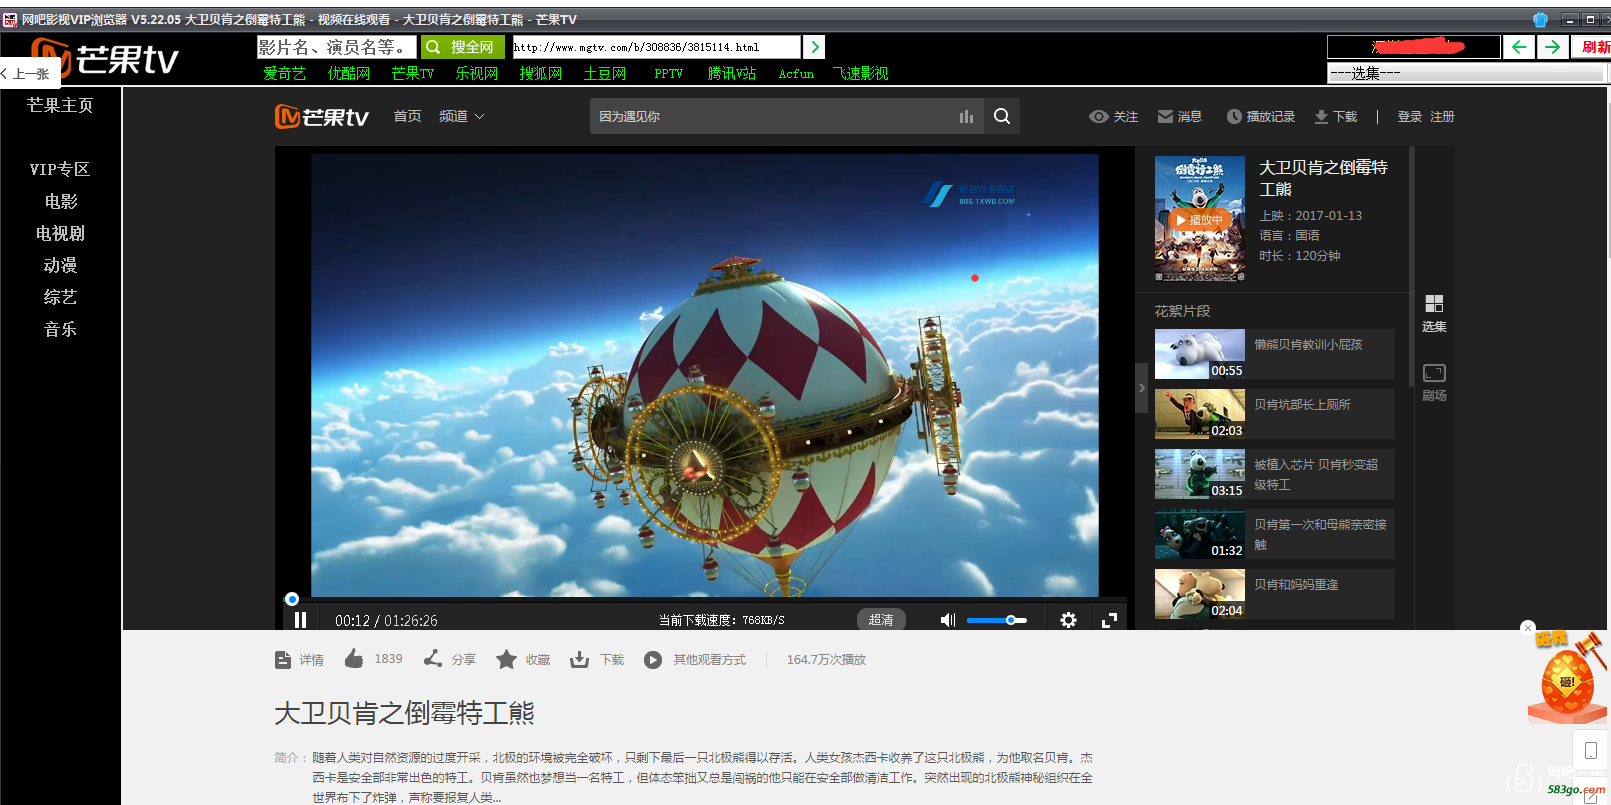
Task: Switch to 乐视网 site tab
Action: pyautogui.click(x=477, y=73)
